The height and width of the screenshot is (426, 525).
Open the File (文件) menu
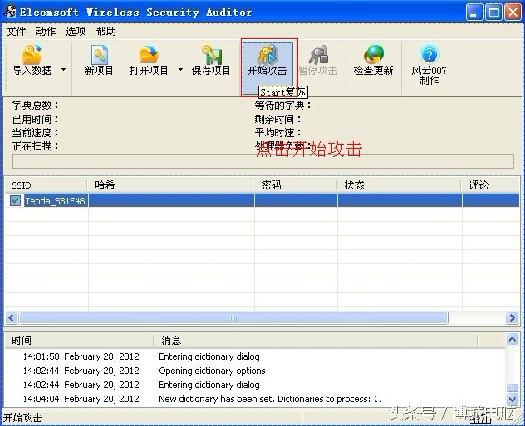click(x=16, y=31)
